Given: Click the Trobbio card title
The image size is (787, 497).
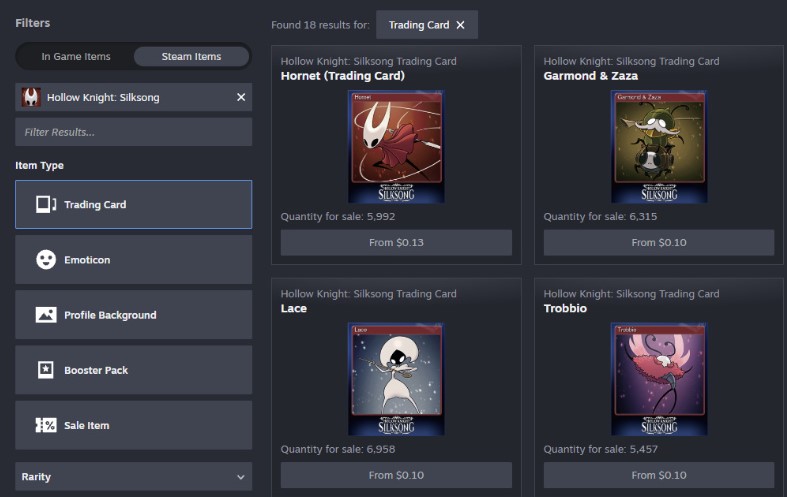Looking at the screenshot, I should (565, 308).
